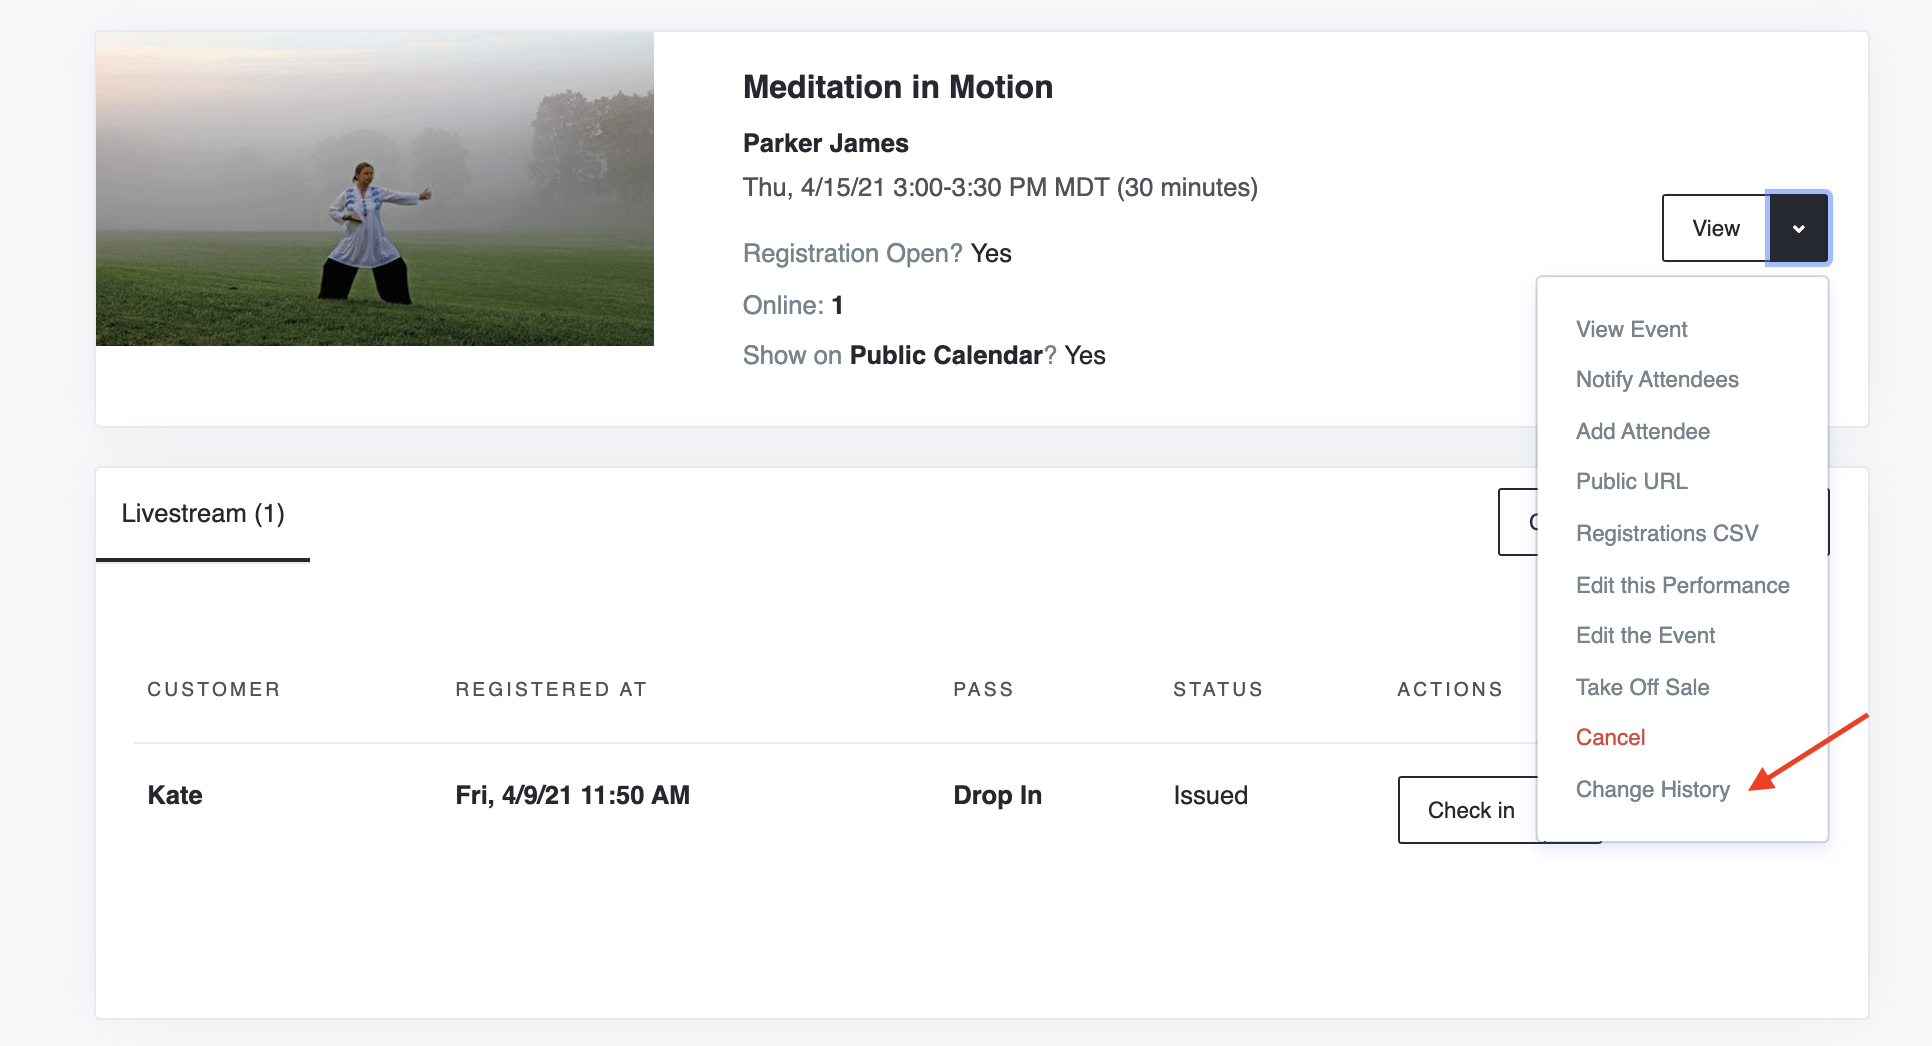Click the partially hidden button beside Livestream tab
Screen dimensions: 1932x1046
[x=1517, y=522]
